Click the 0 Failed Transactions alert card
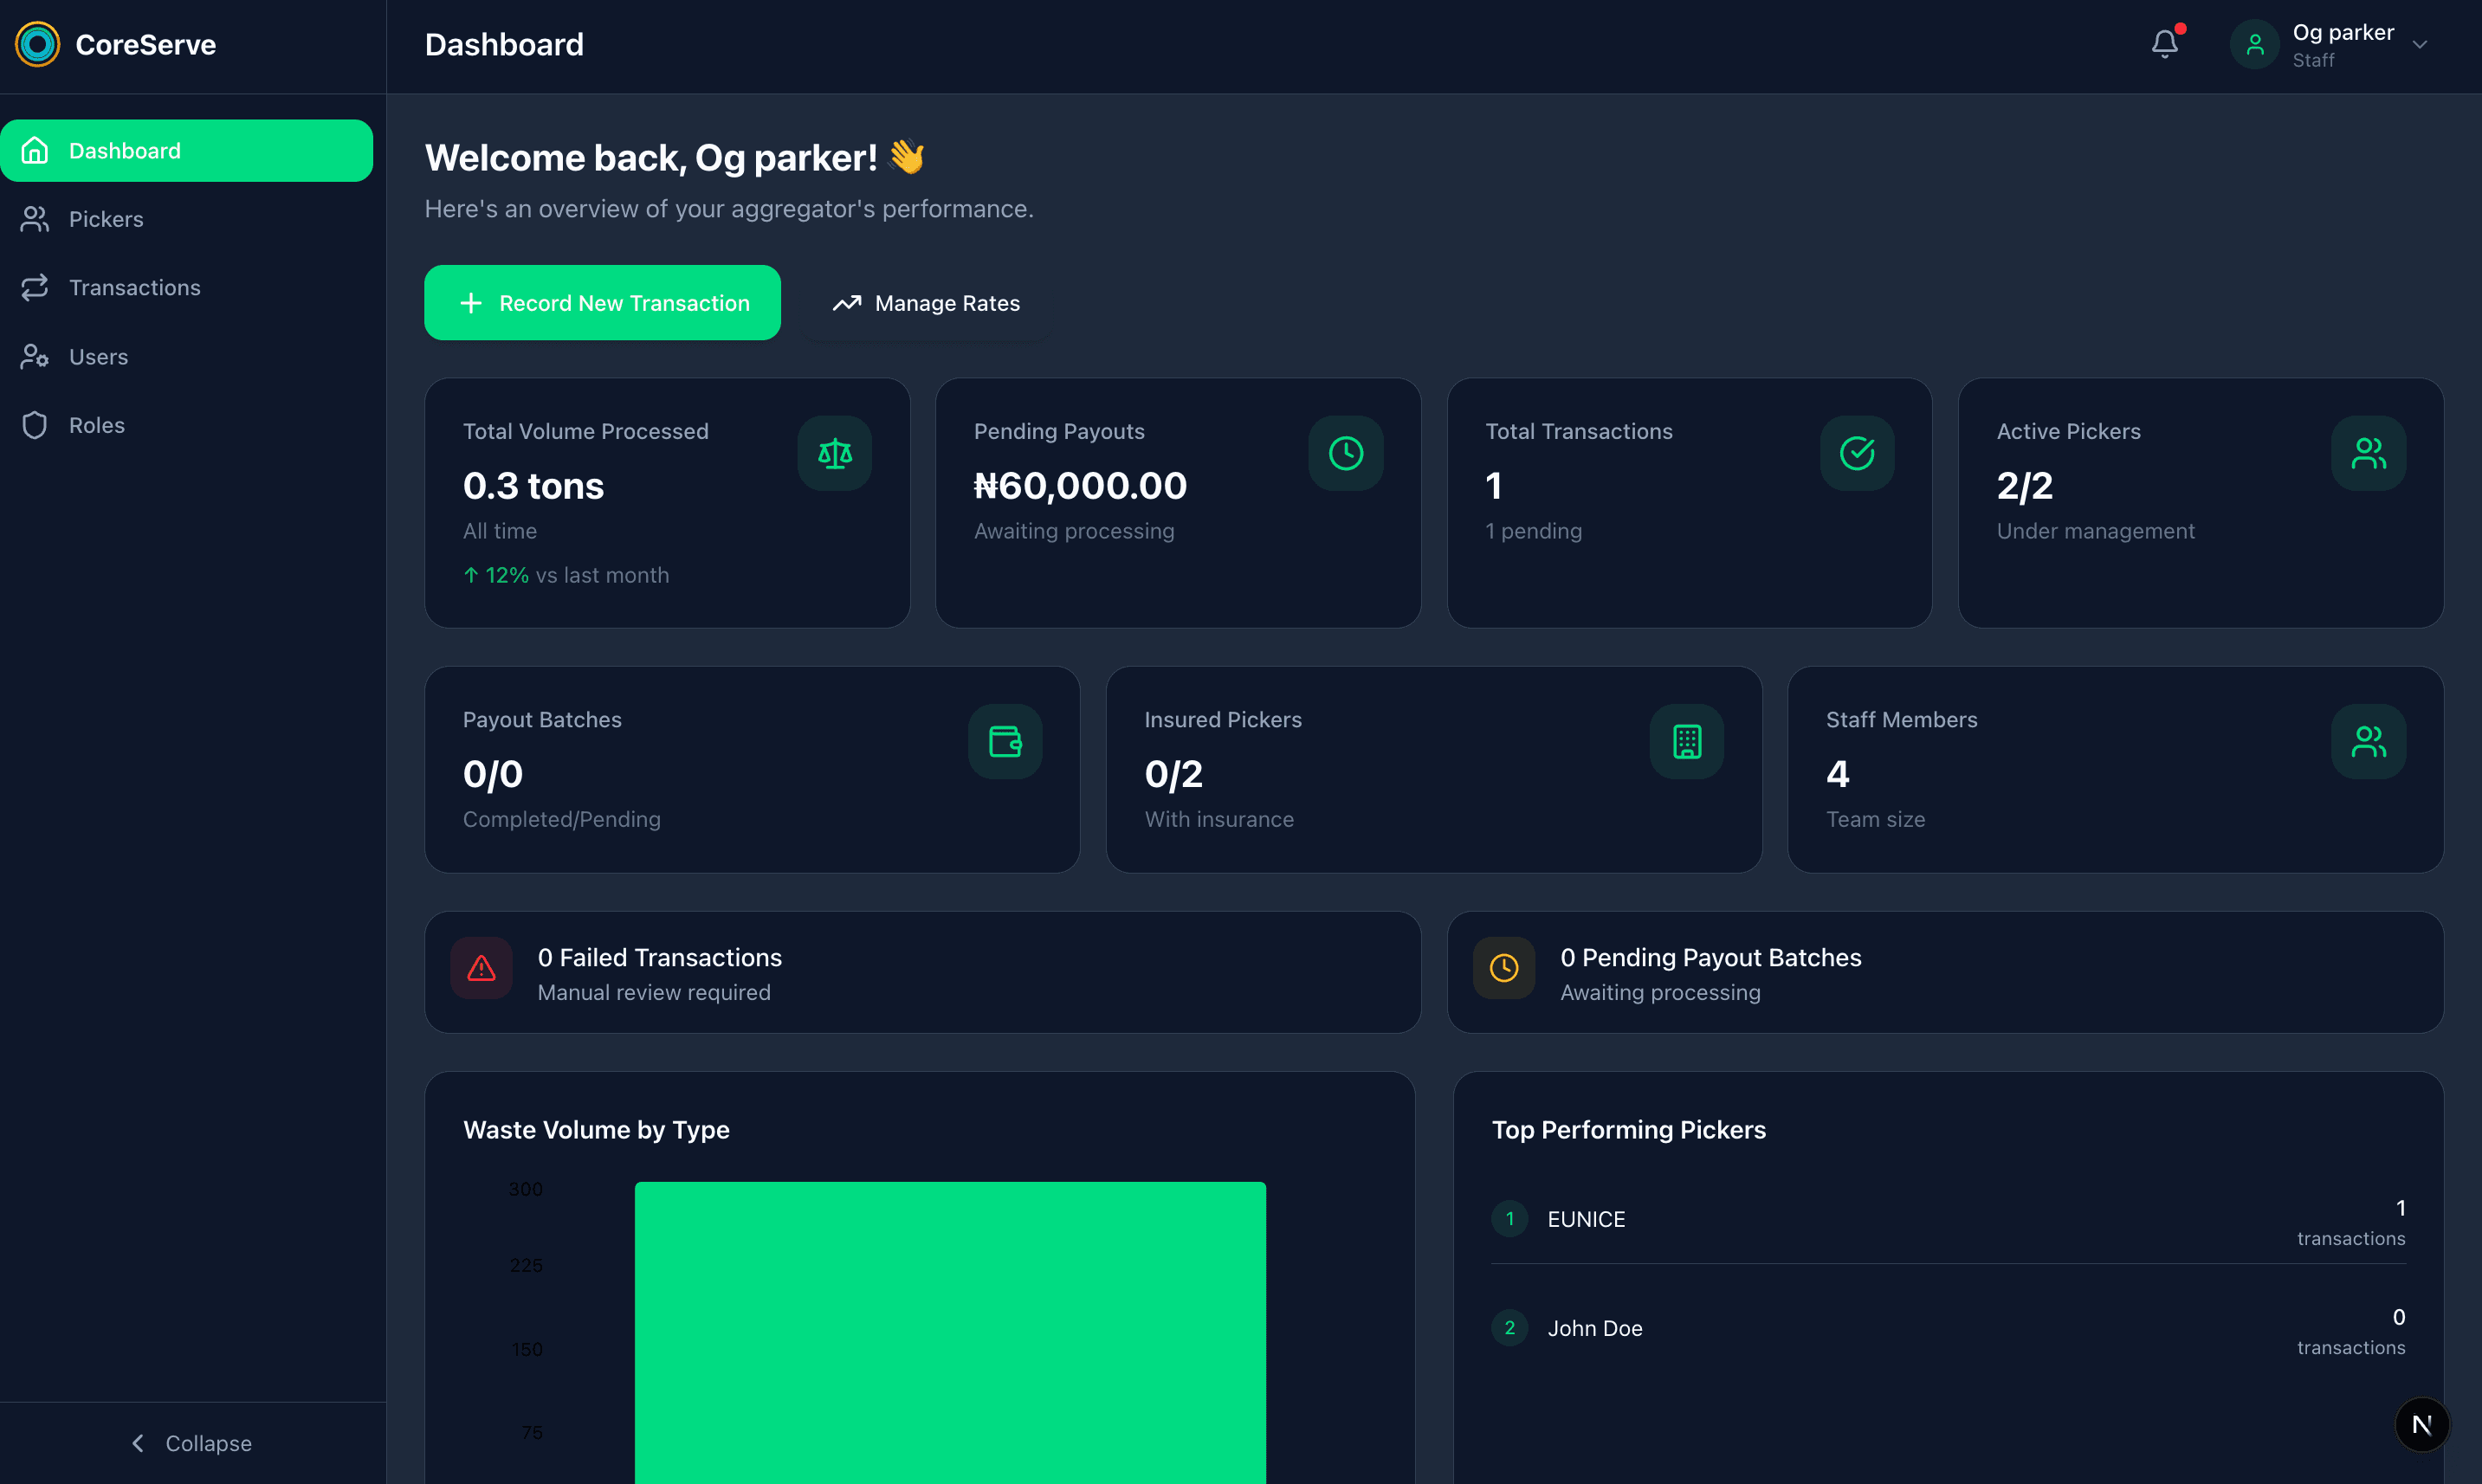2482x1484 pixels. tap(920, 972)
